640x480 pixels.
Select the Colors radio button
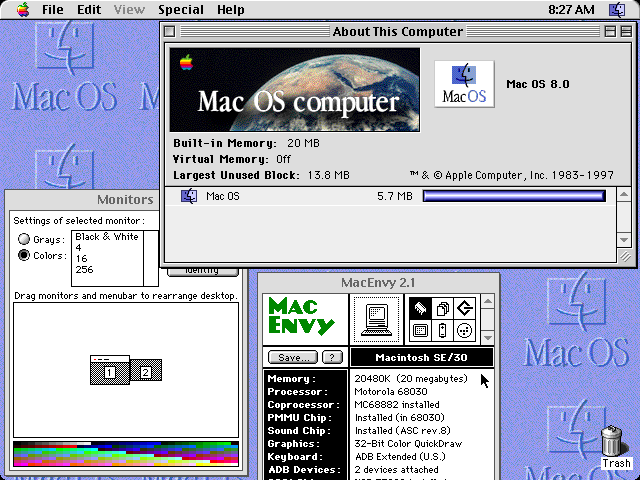[24, 255]
